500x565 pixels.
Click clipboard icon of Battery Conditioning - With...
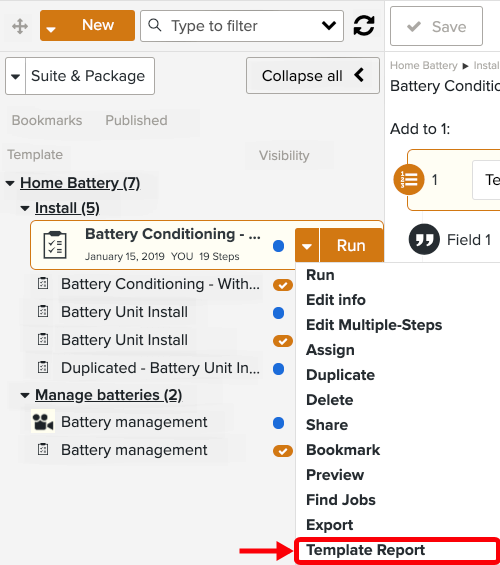[43, 284]
